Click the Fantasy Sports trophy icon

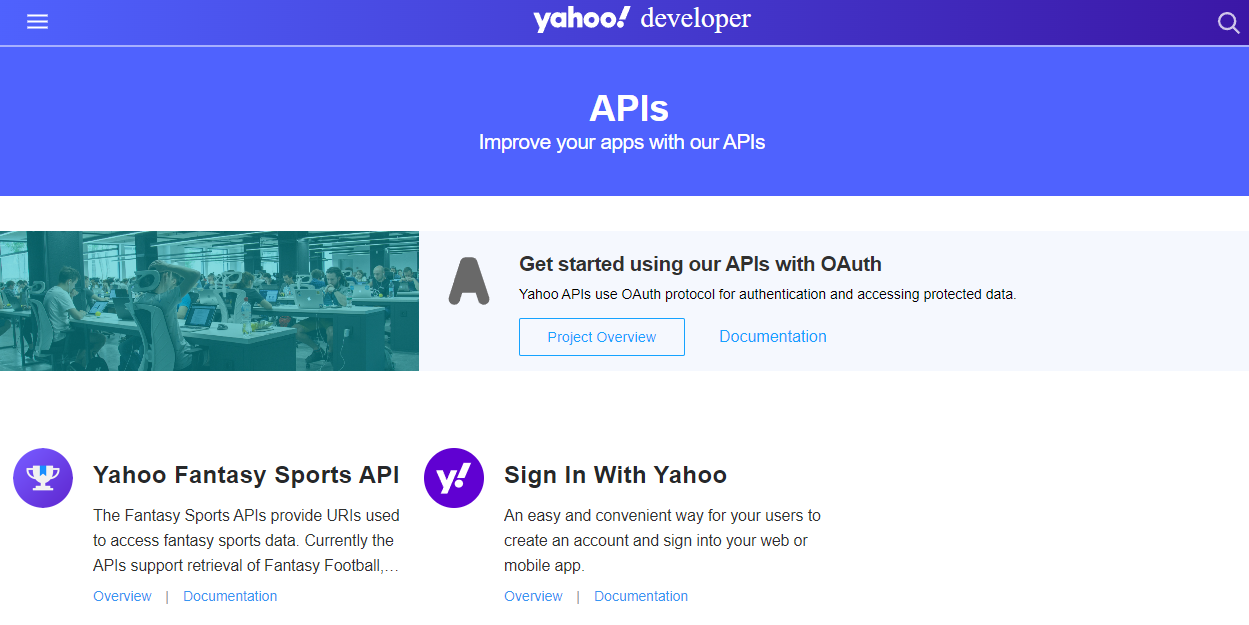click(x=43, y=478)
